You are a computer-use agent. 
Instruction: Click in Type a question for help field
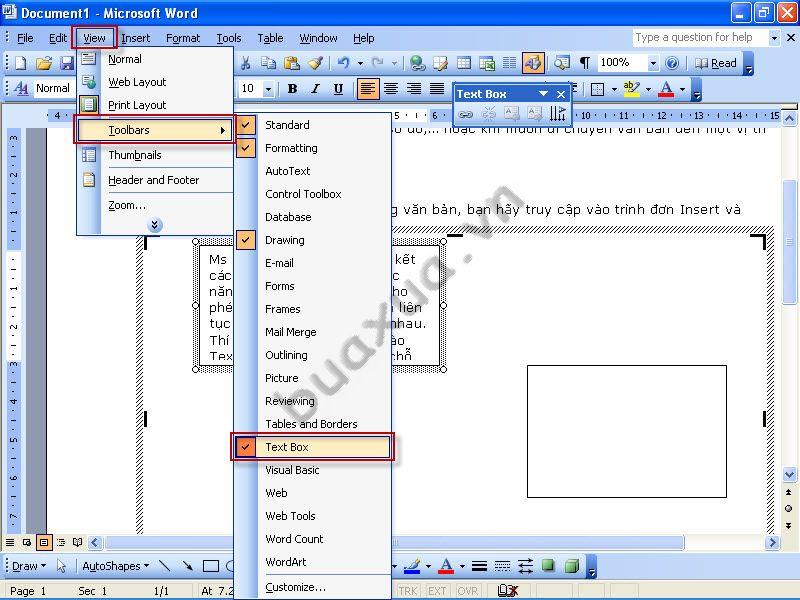pos(700,37)
